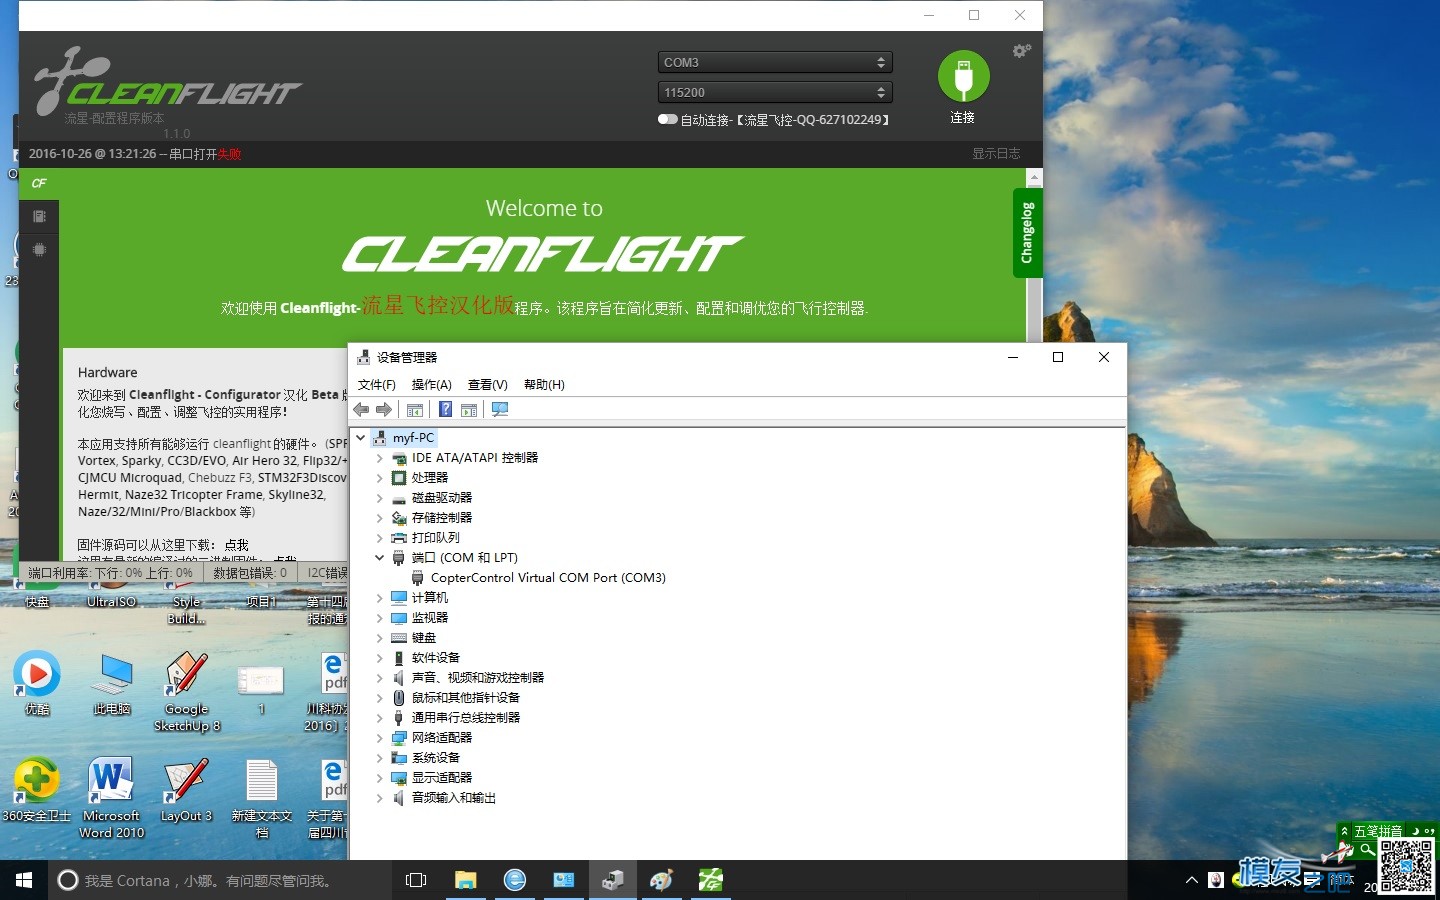Open File Explorer from the taskbar
The image size is (1440, 900).
[466, 880]
